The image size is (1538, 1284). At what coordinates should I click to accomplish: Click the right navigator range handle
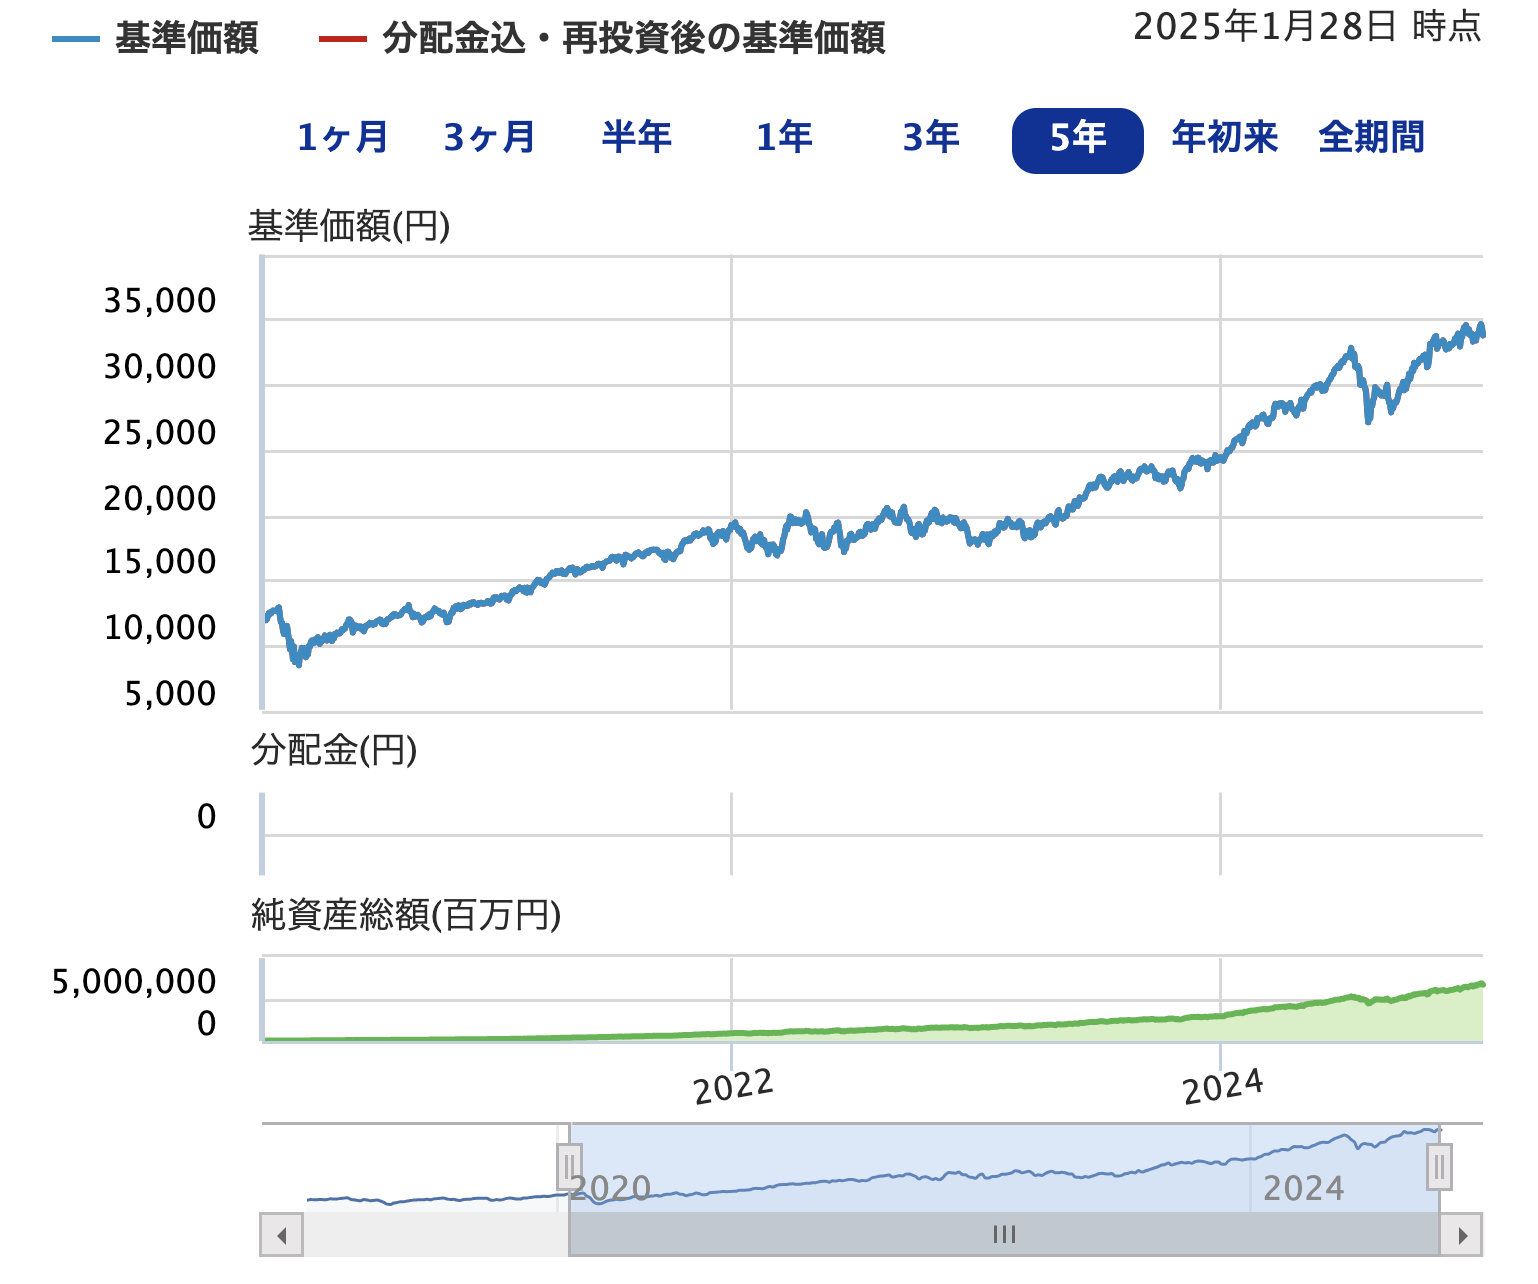[x=1439, y=1166]
